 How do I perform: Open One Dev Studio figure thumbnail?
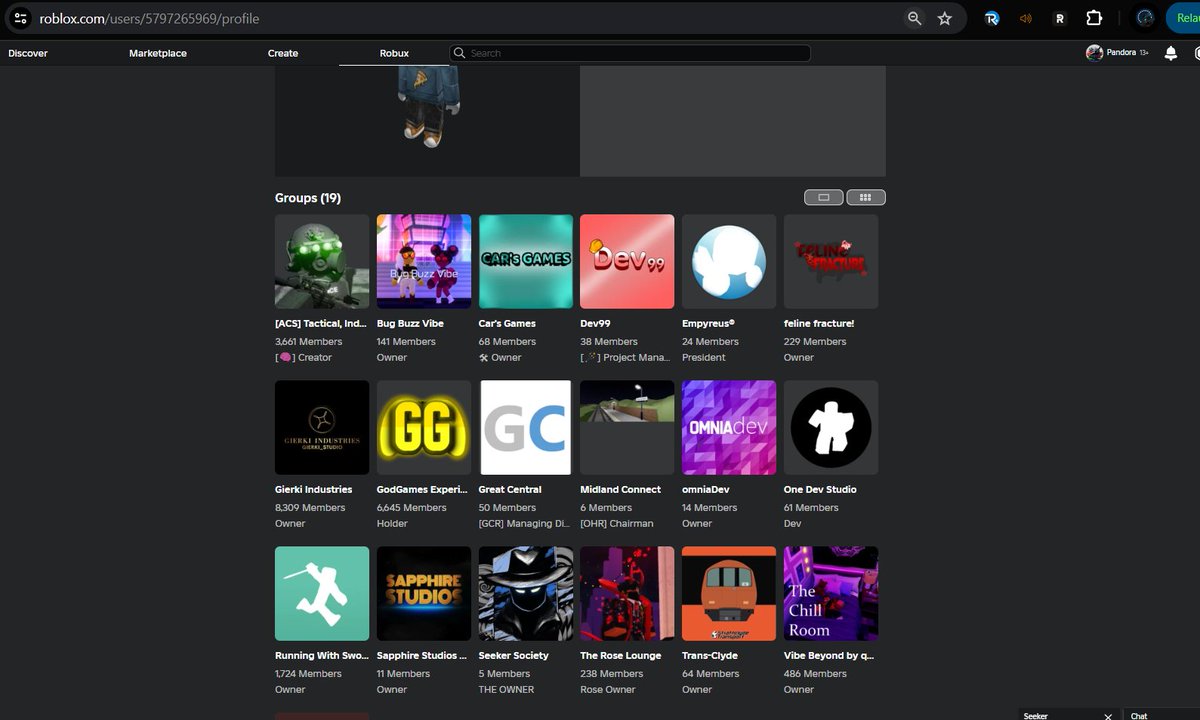(831, 427)
